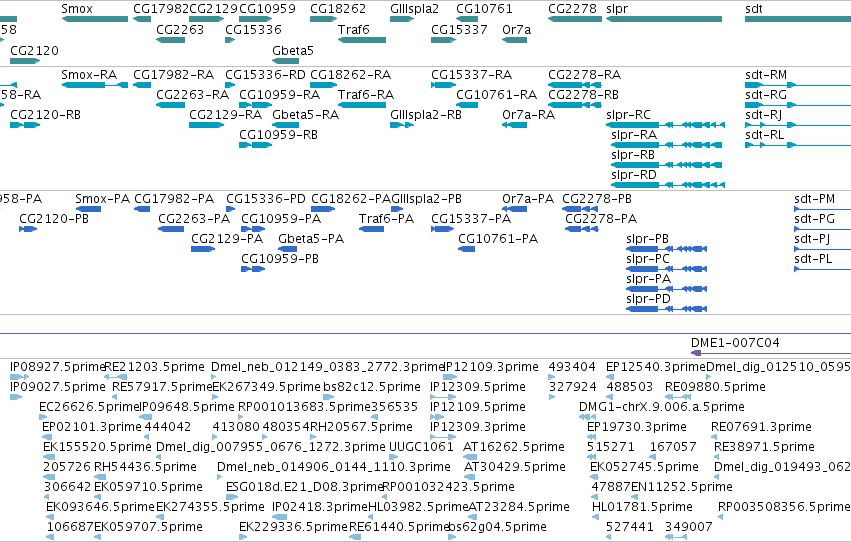This screenshot has width=851, height=542.
Task: Select the EP12540.3prime EST label
Action: (656, 367)
